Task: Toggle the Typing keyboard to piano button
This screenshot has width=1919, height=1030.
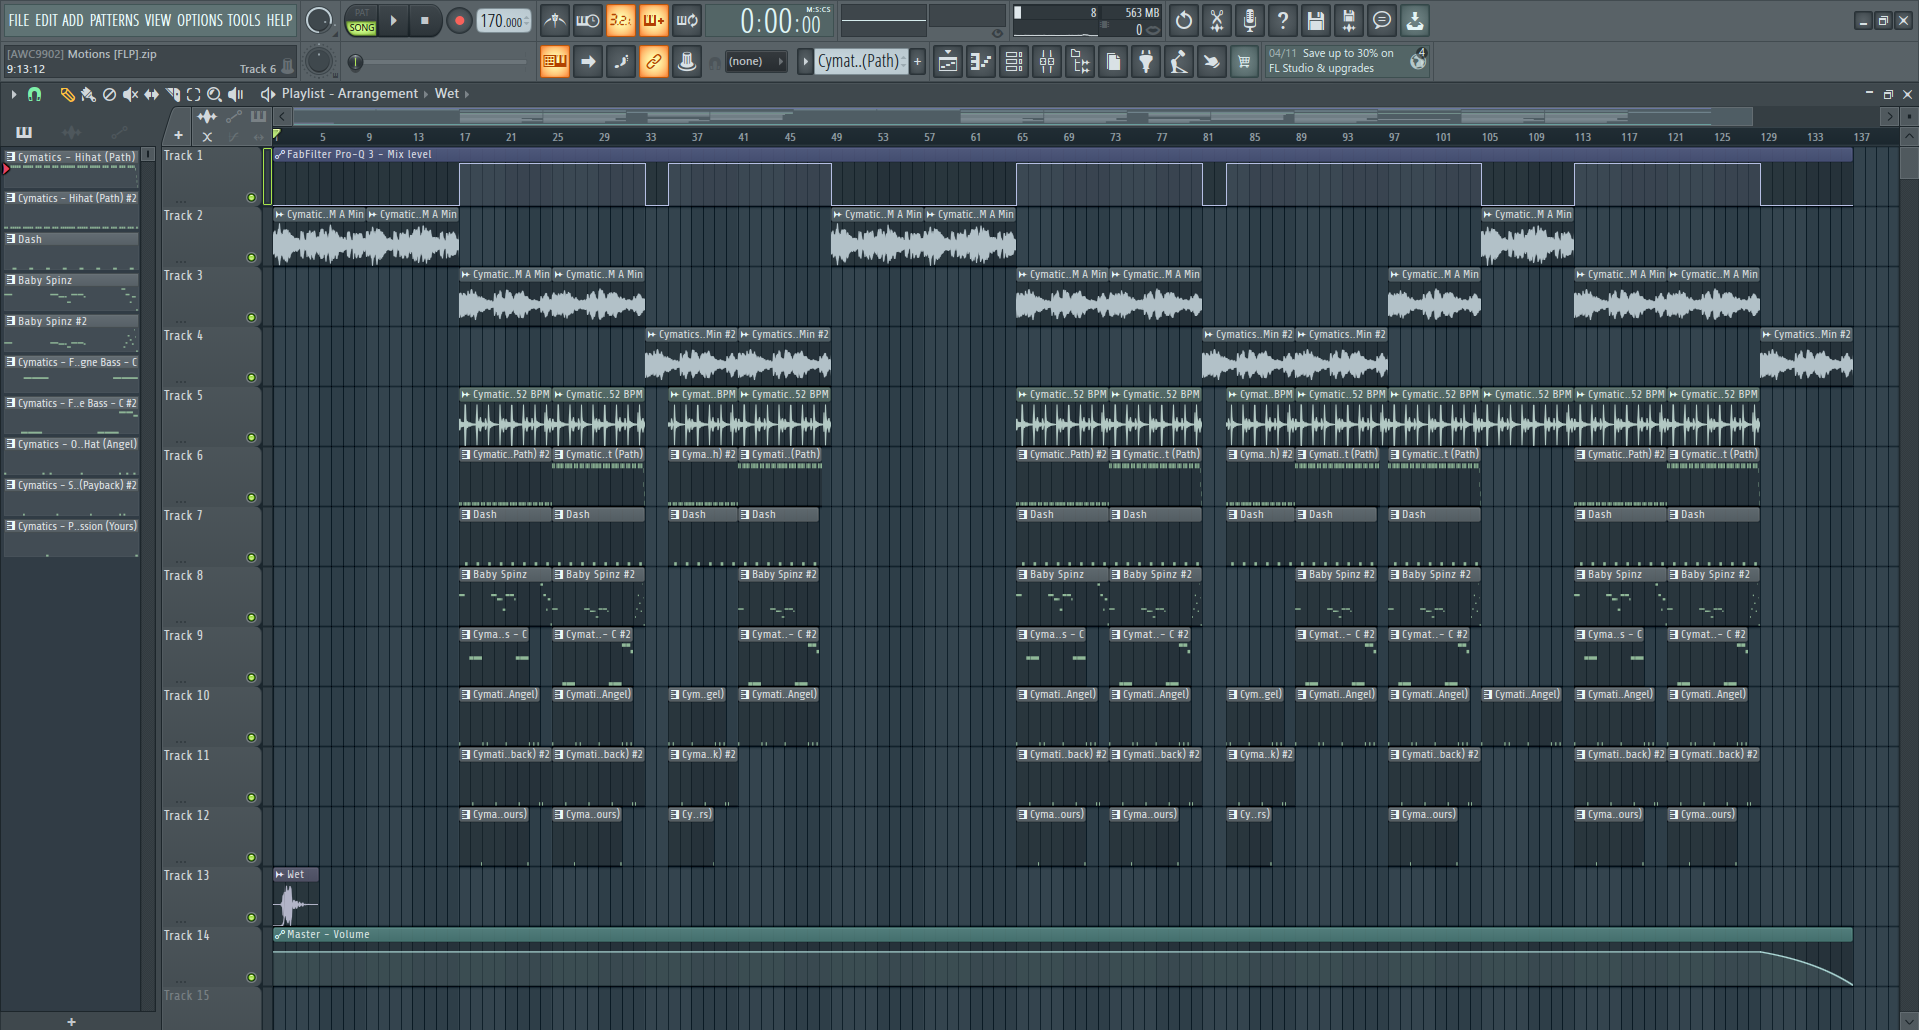Action: point(554,62)
